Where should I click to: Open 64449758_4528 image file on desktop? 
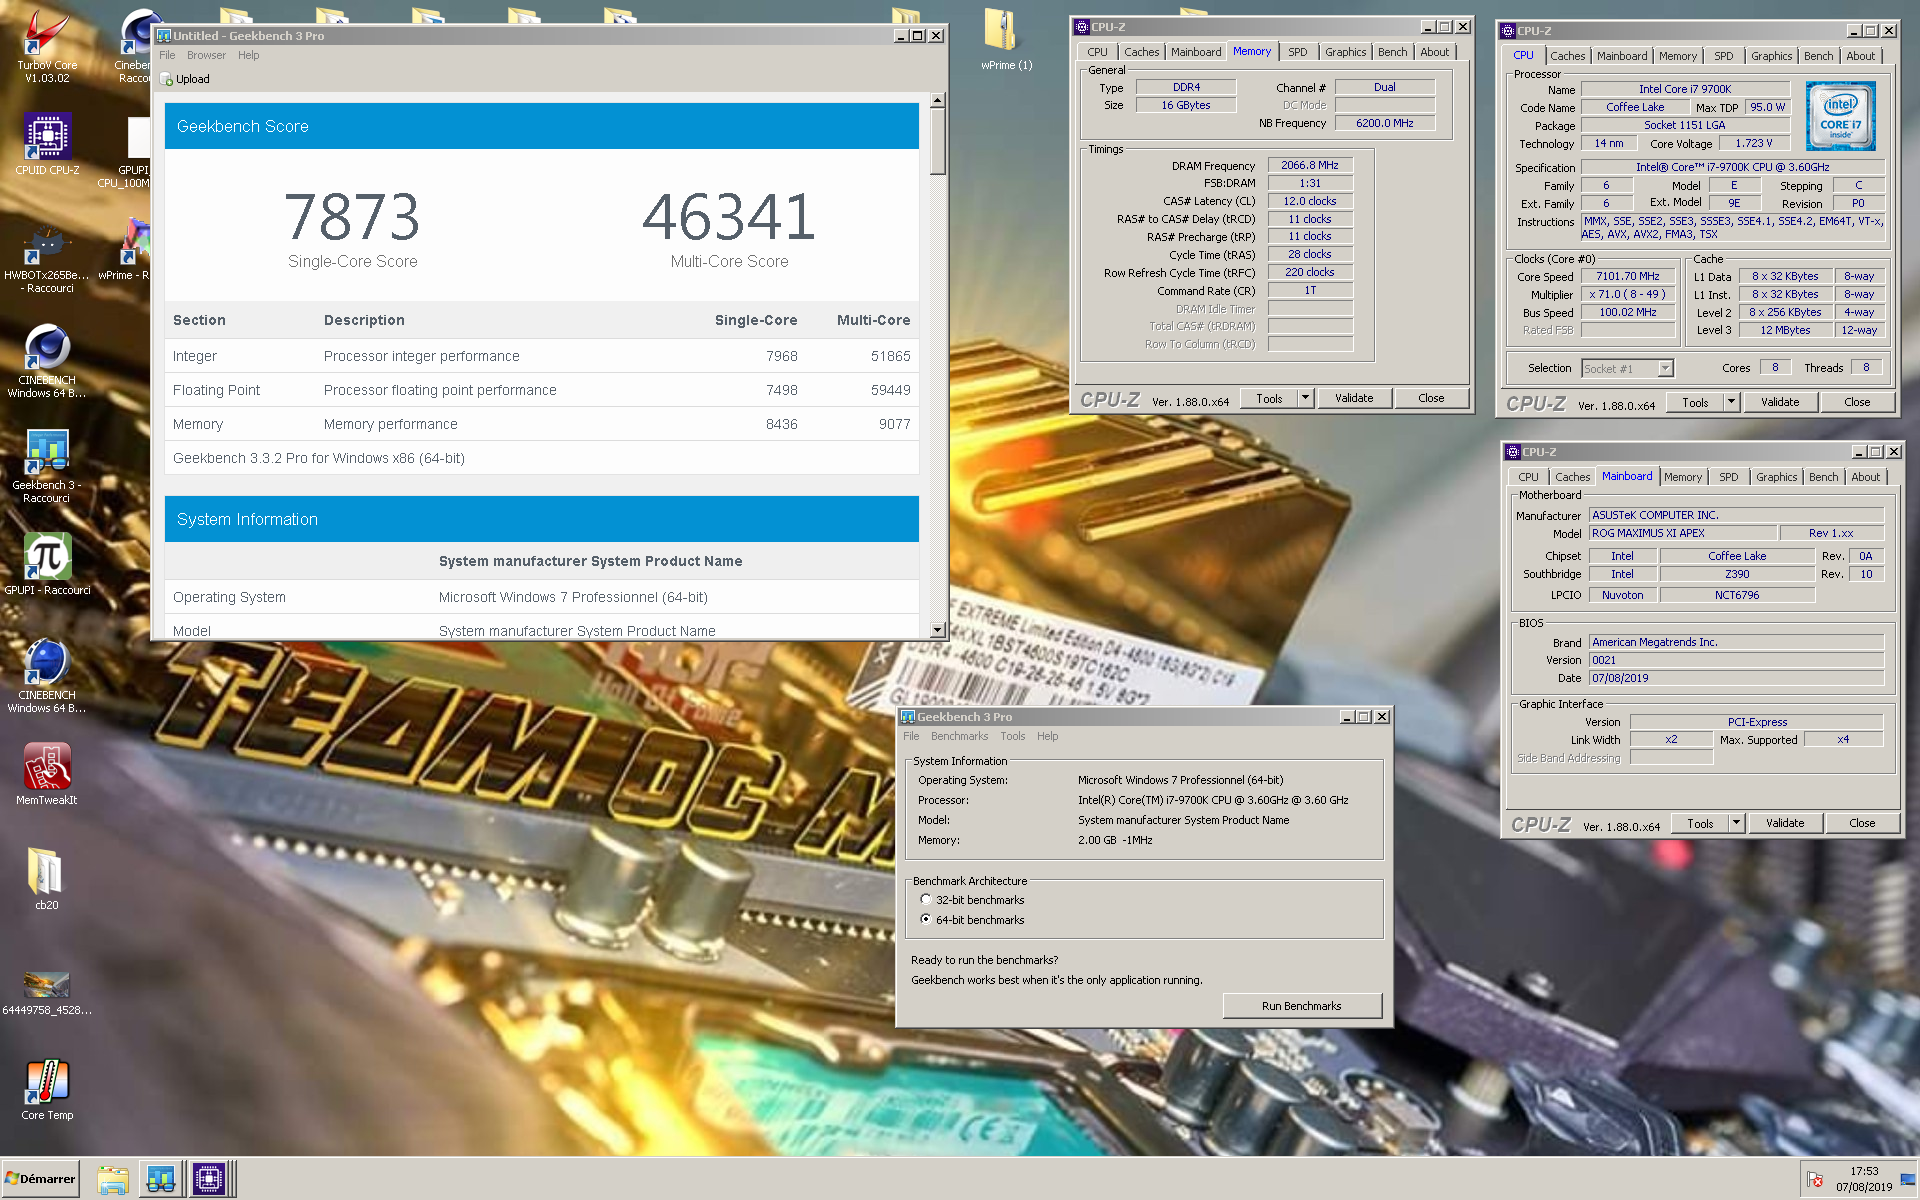point(46,992)
